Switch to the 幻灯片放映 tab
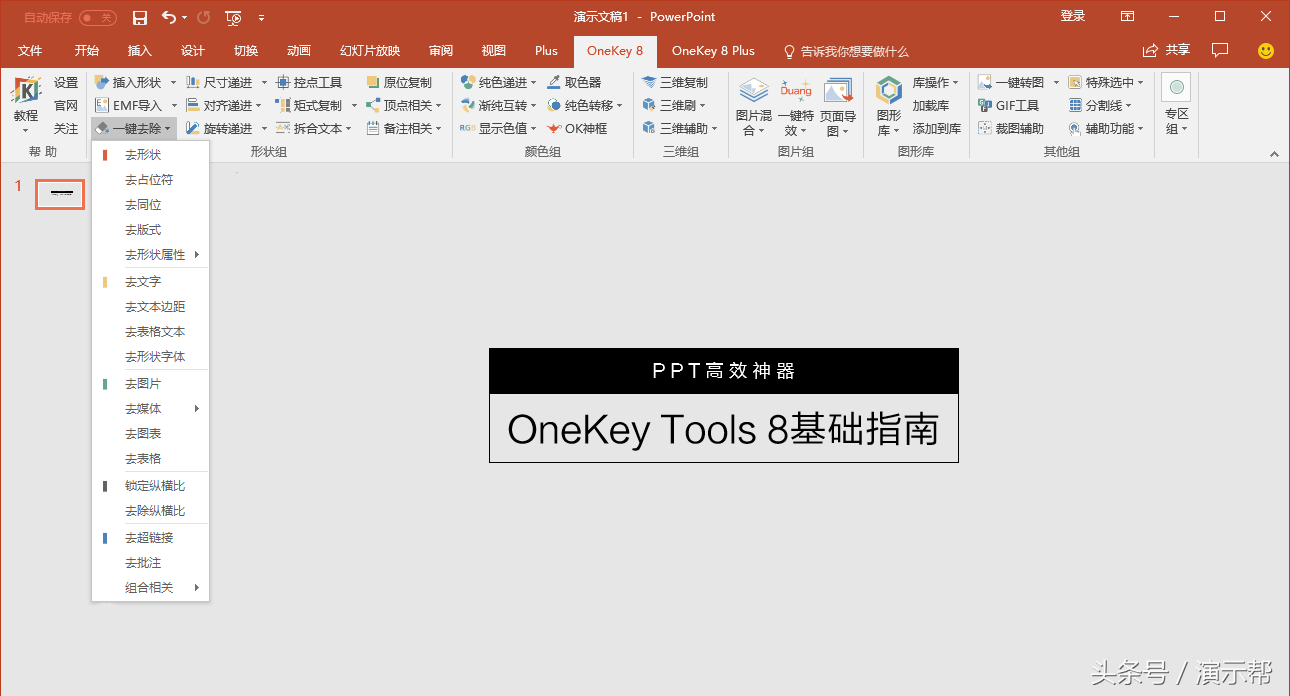This screenshot has width=1290, height=696. coord(370,51)
